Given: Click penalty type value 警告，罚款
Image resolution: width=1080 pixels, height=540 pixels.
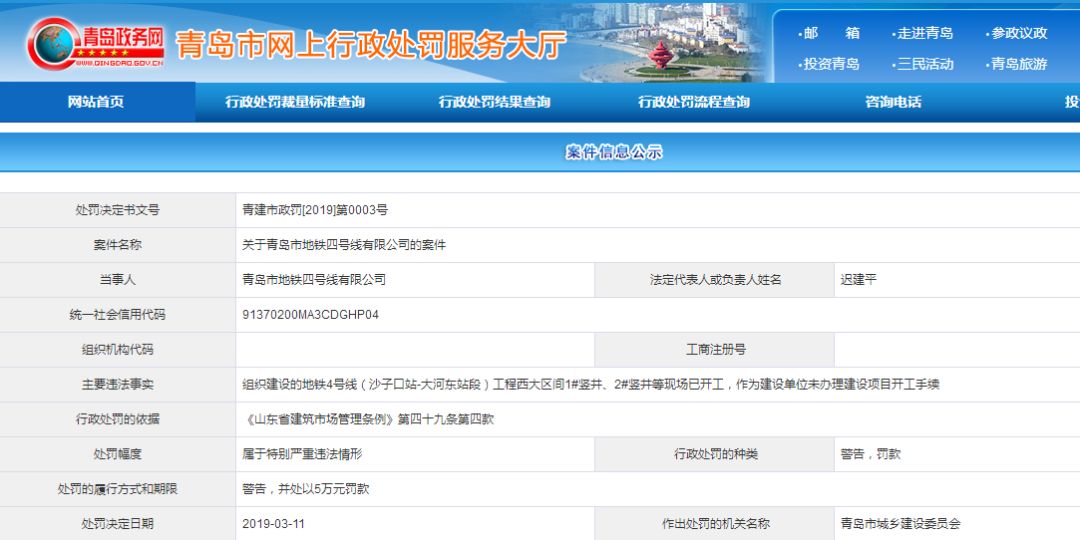Looking at the screenshot, I should click(x=870, y=454).
